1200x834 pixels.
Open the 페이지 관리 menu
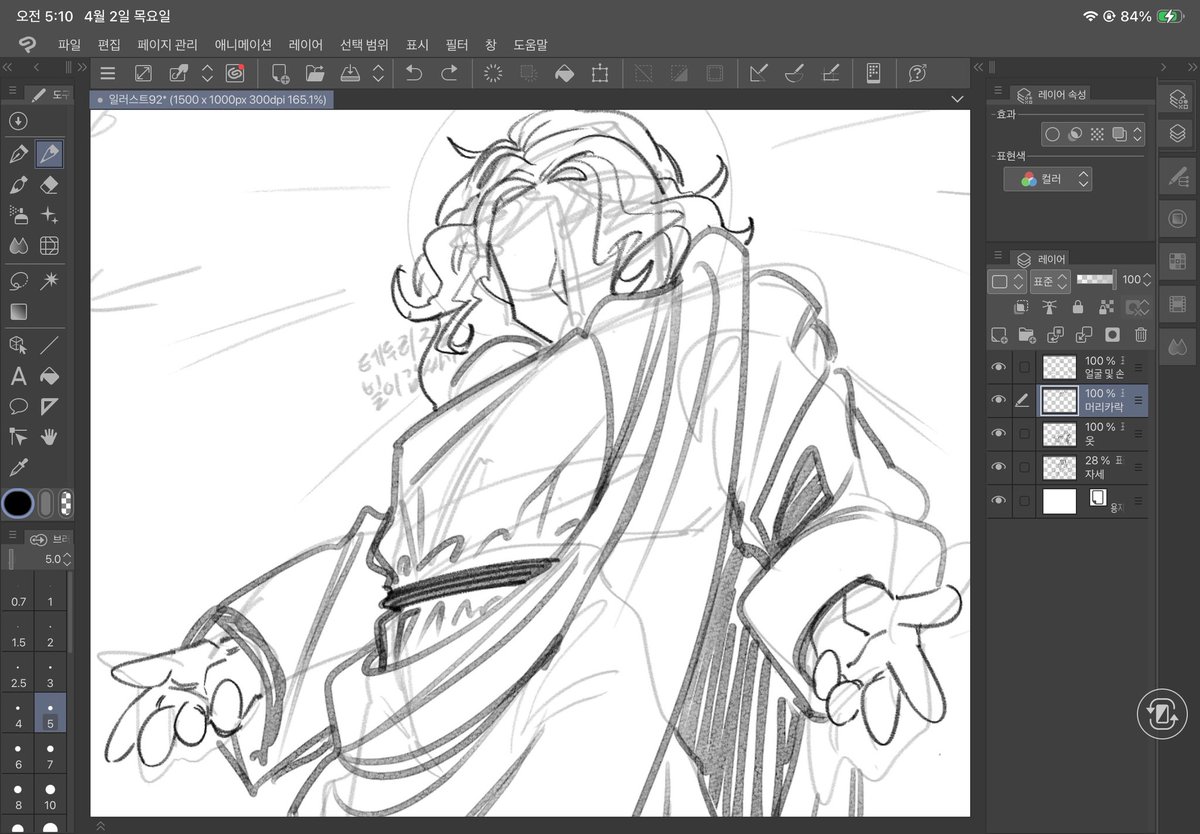point(168,45)
